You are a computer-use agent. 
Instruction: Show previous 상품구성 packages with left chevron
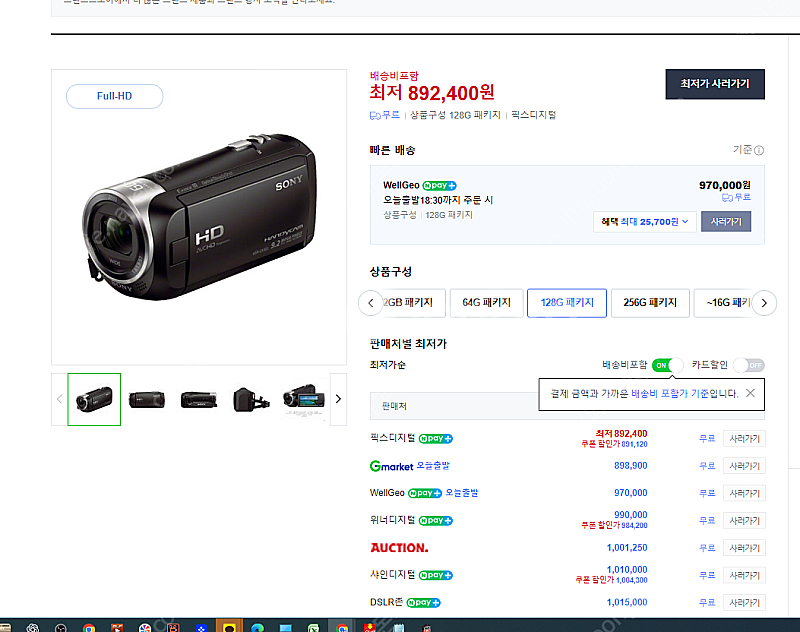[x=371, y=302]
